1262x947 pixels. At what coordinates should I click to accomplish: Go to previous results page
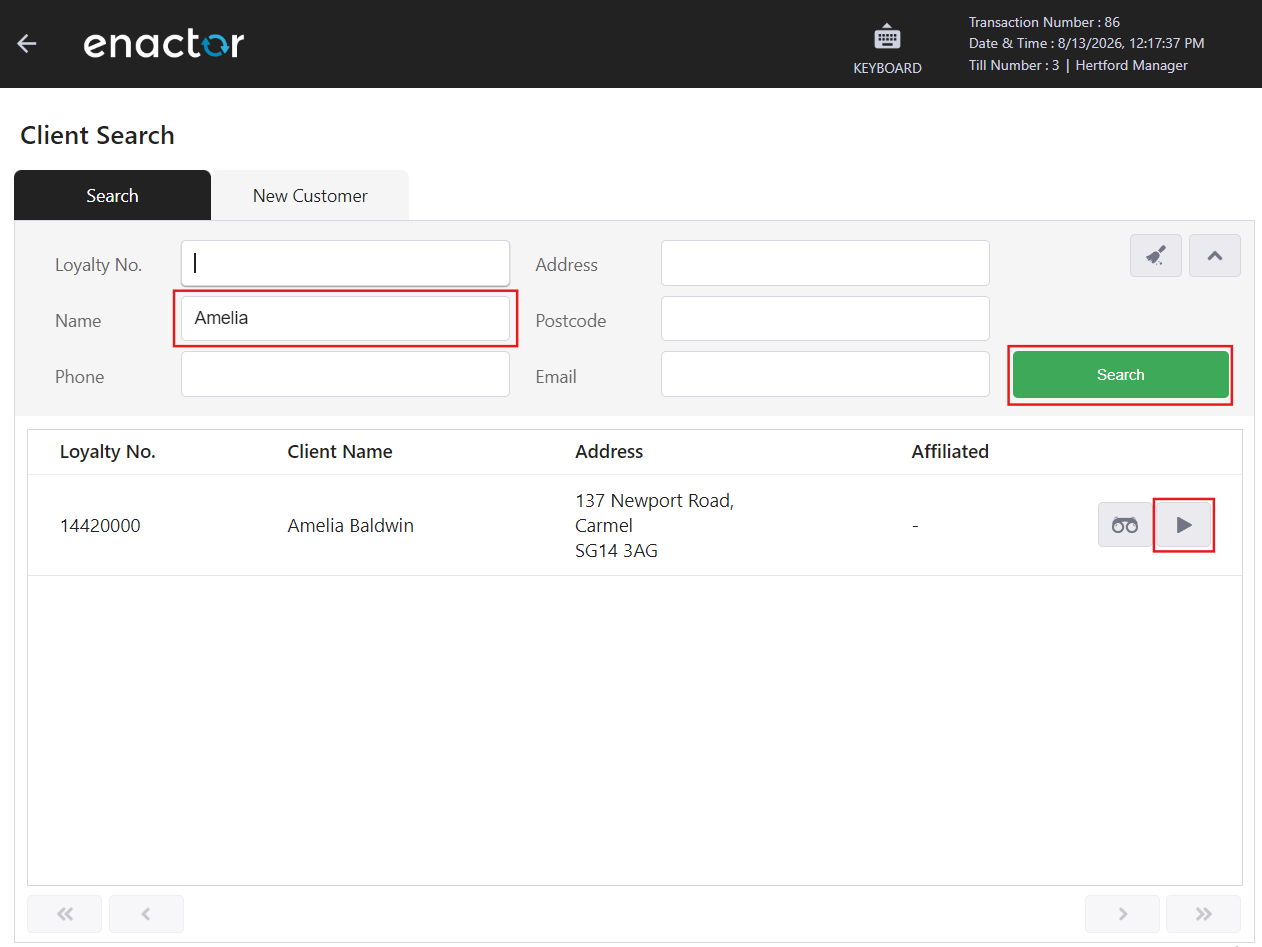click(146, 914)
